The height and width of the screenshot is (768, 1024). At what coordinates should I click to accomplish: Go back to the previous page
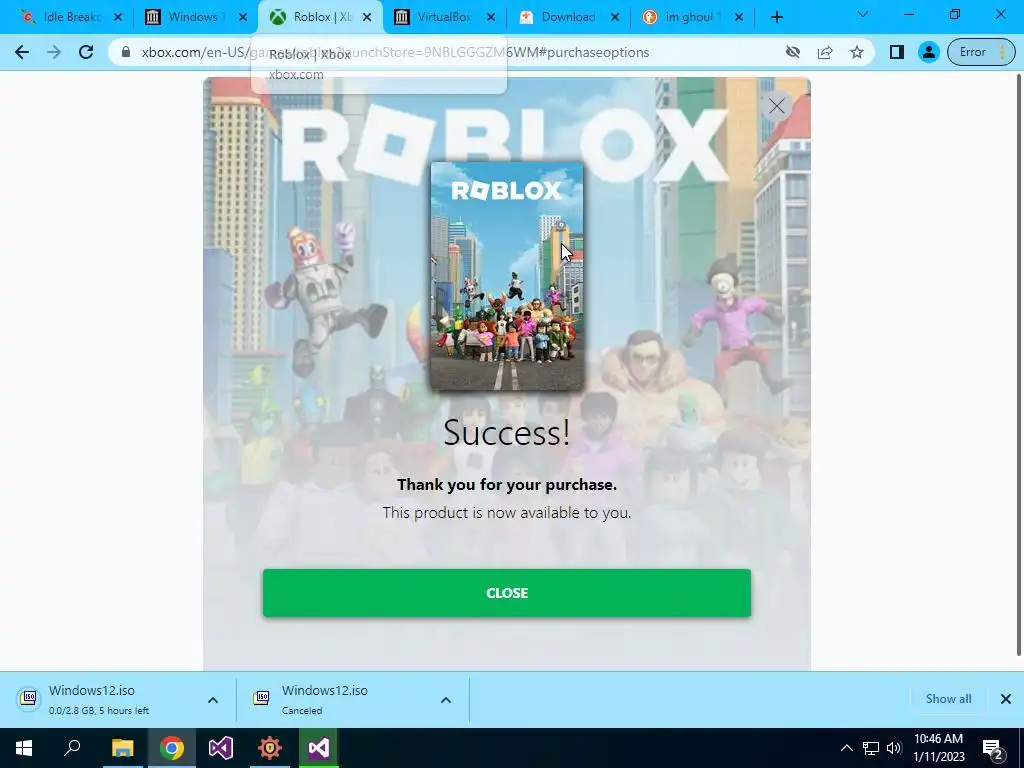(22, 52)
